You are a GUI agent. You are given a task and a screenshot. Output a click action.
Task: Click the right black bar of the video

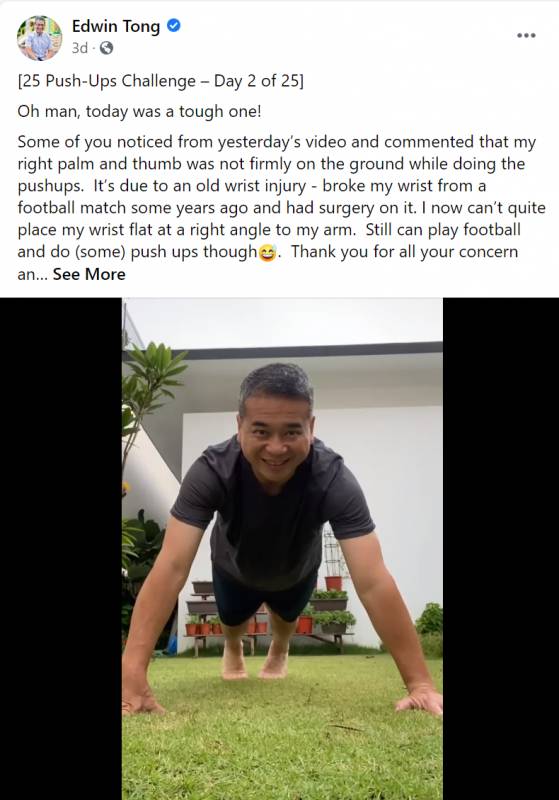(x=501, y=548)
